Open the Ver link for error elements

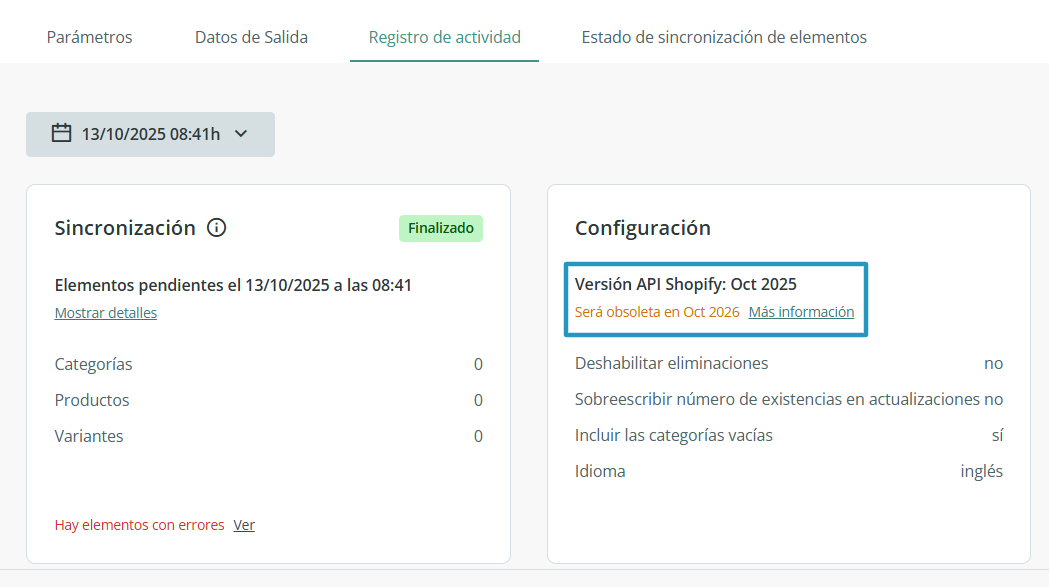coord(244,525)
